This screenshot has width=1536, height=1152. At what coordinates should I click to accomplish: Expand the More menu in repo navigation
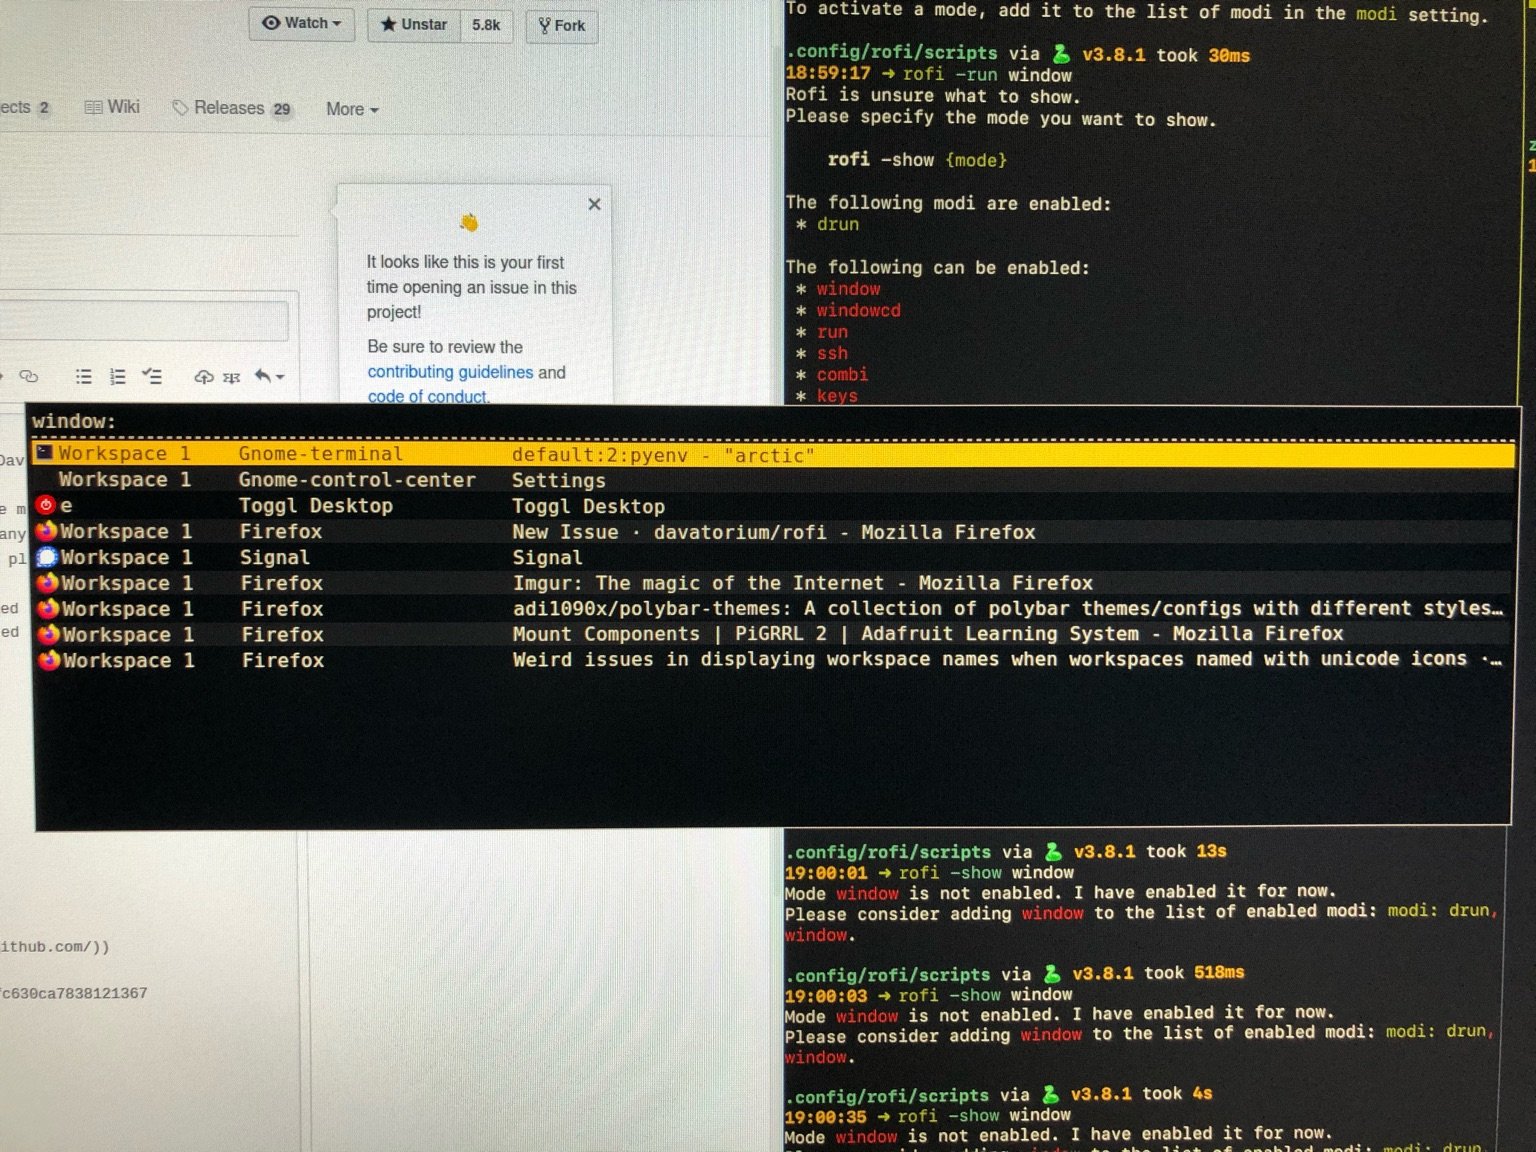coord(352,109)
